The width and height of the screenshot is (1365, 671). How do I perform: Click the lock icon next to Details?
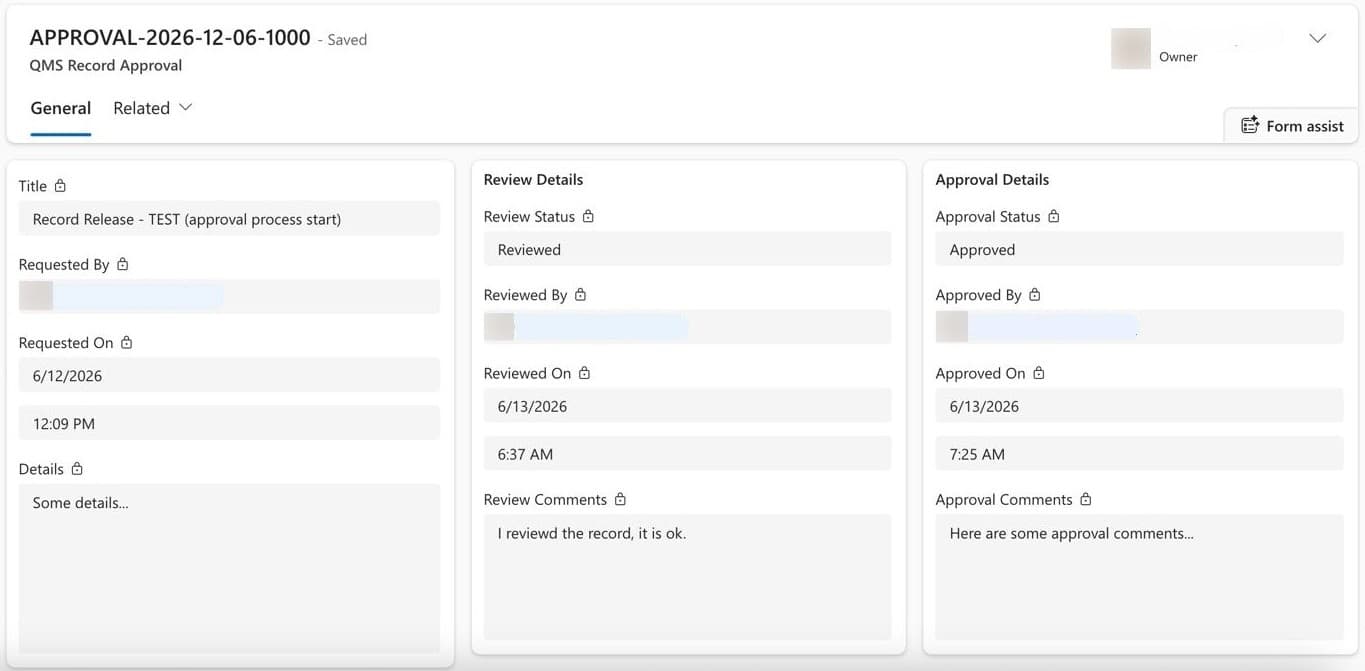(x=77, y=468)
